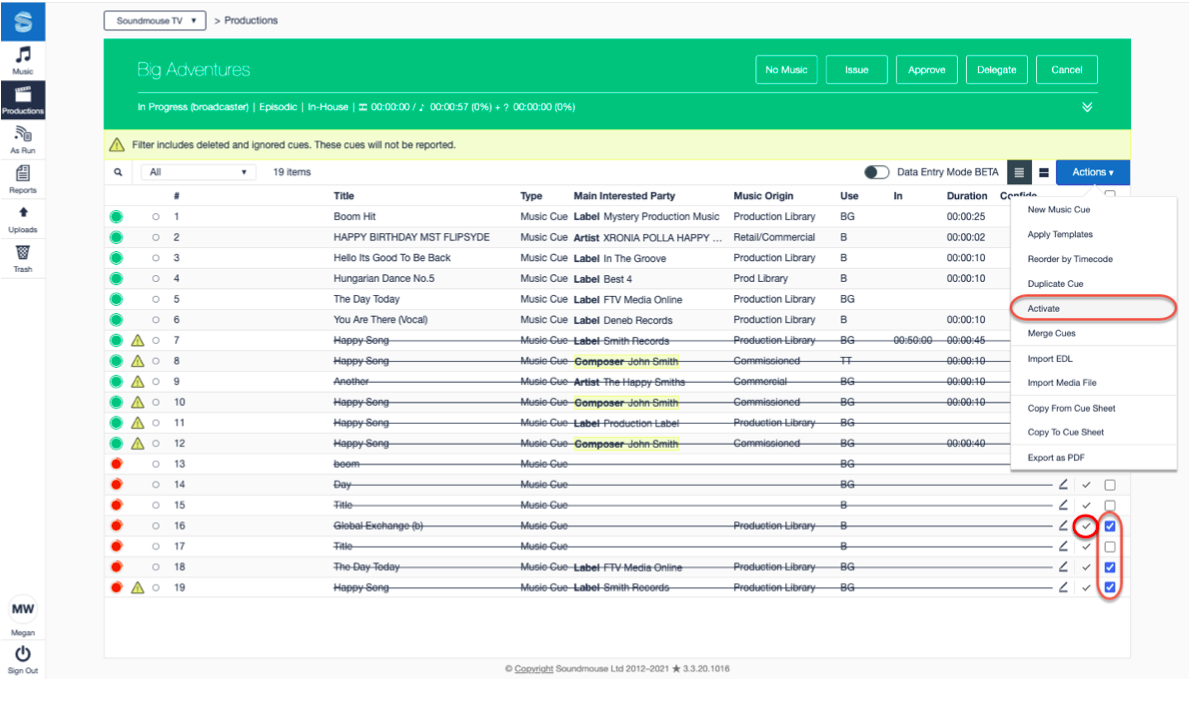Click the HAPPY BIRTHDAY MST FLIPSYDE title

click(411, 238)
